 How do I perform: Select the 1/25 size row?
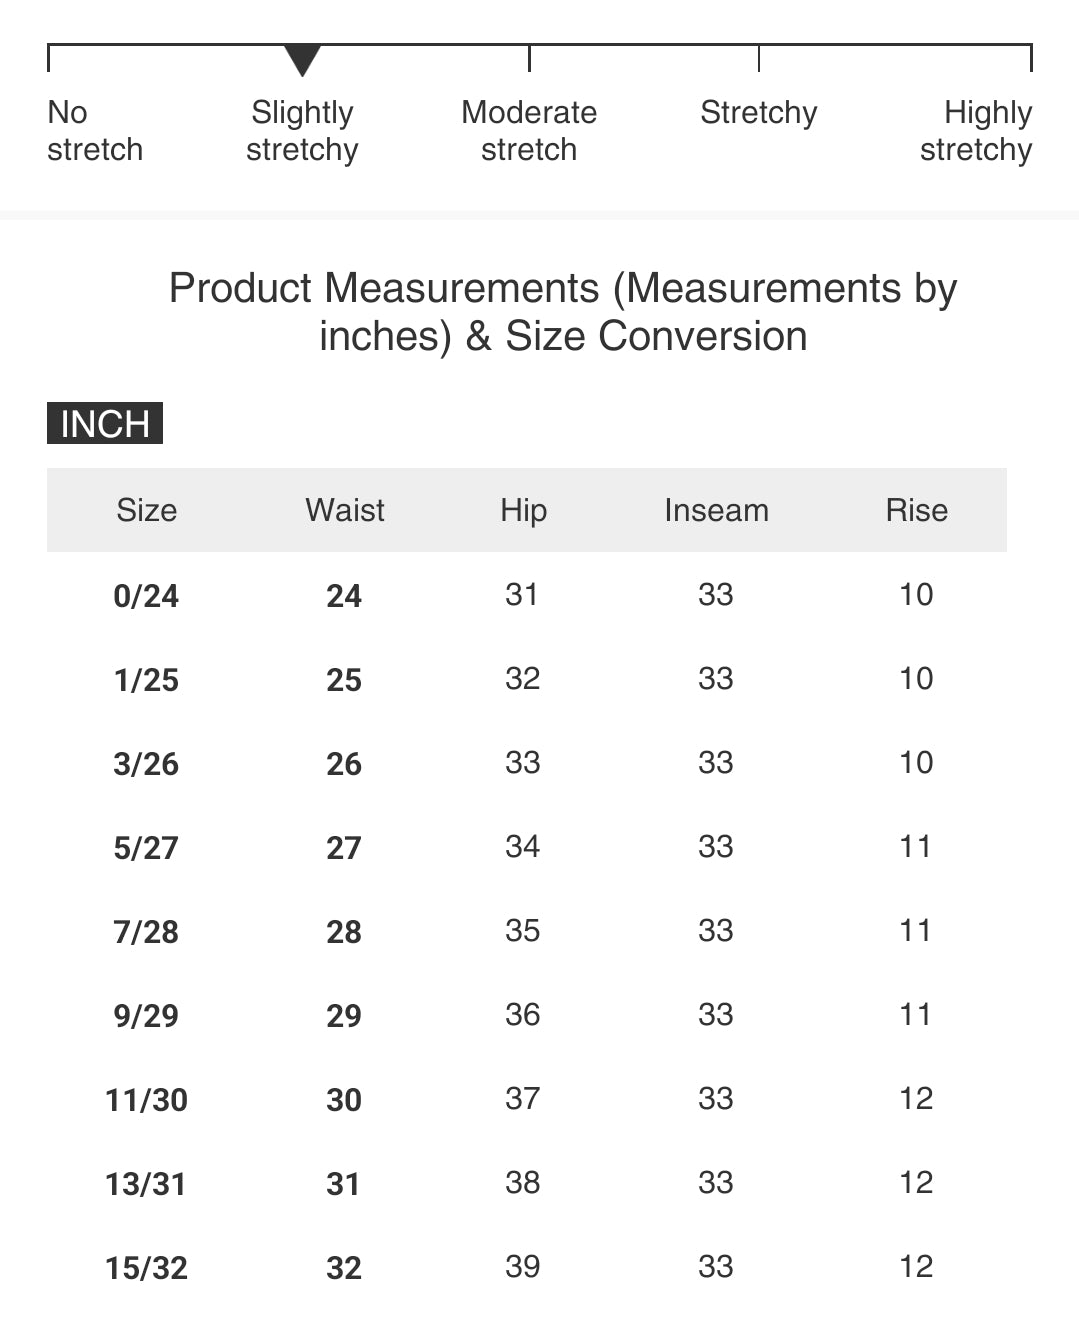click(x=146, y=680)
